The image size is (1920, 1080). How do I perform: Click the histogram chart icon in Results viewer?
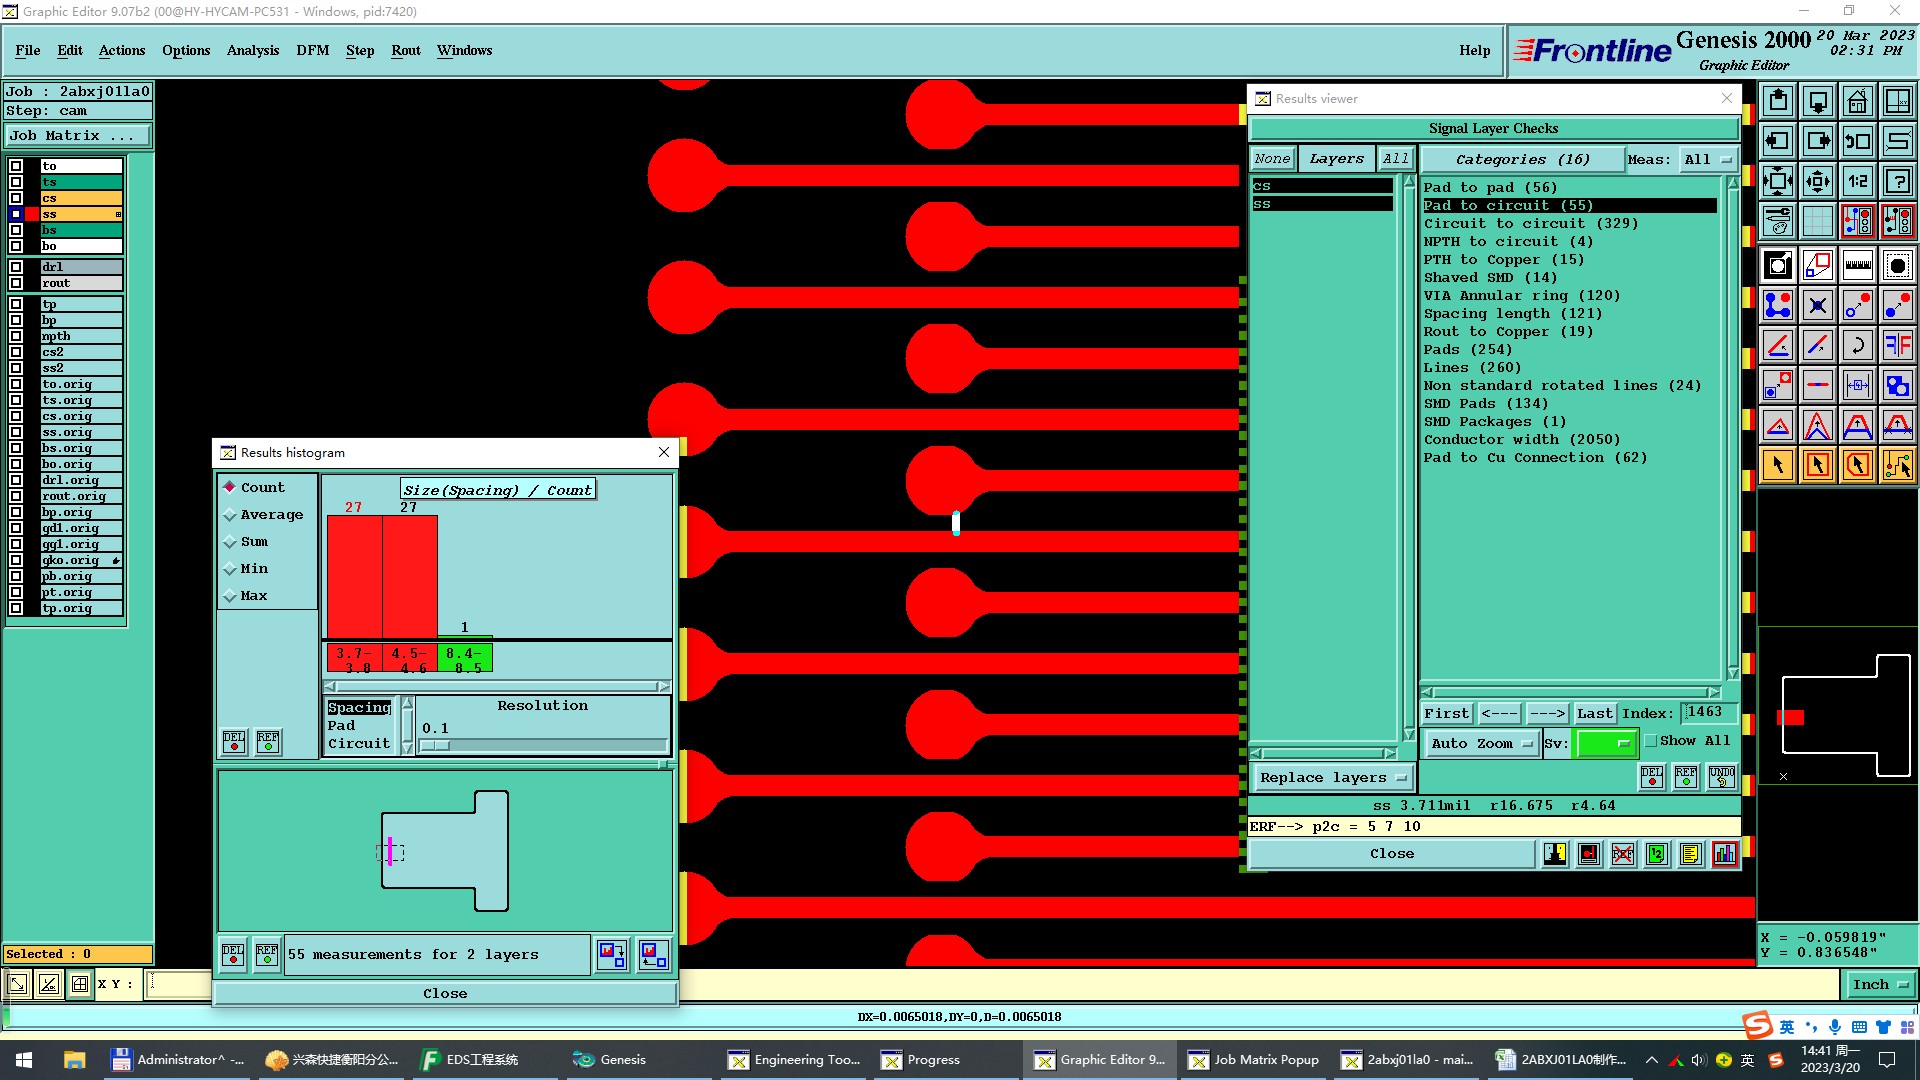pos(1724,854)
